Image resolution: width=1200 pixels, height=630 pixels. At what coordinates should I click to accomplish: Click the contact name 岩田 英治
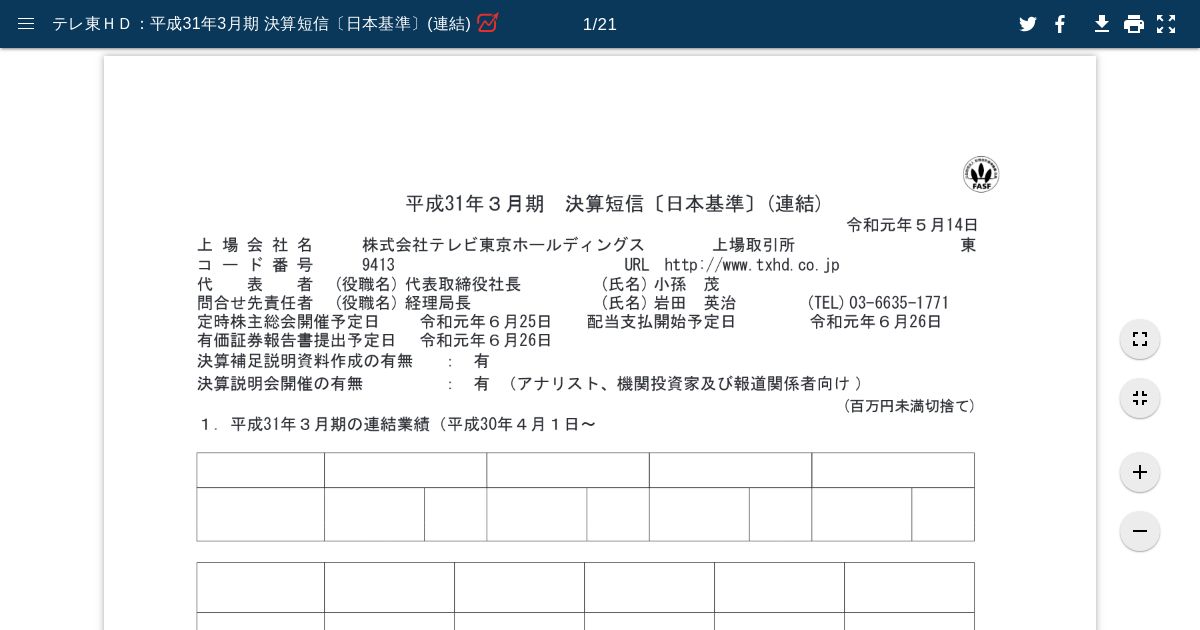694,303
